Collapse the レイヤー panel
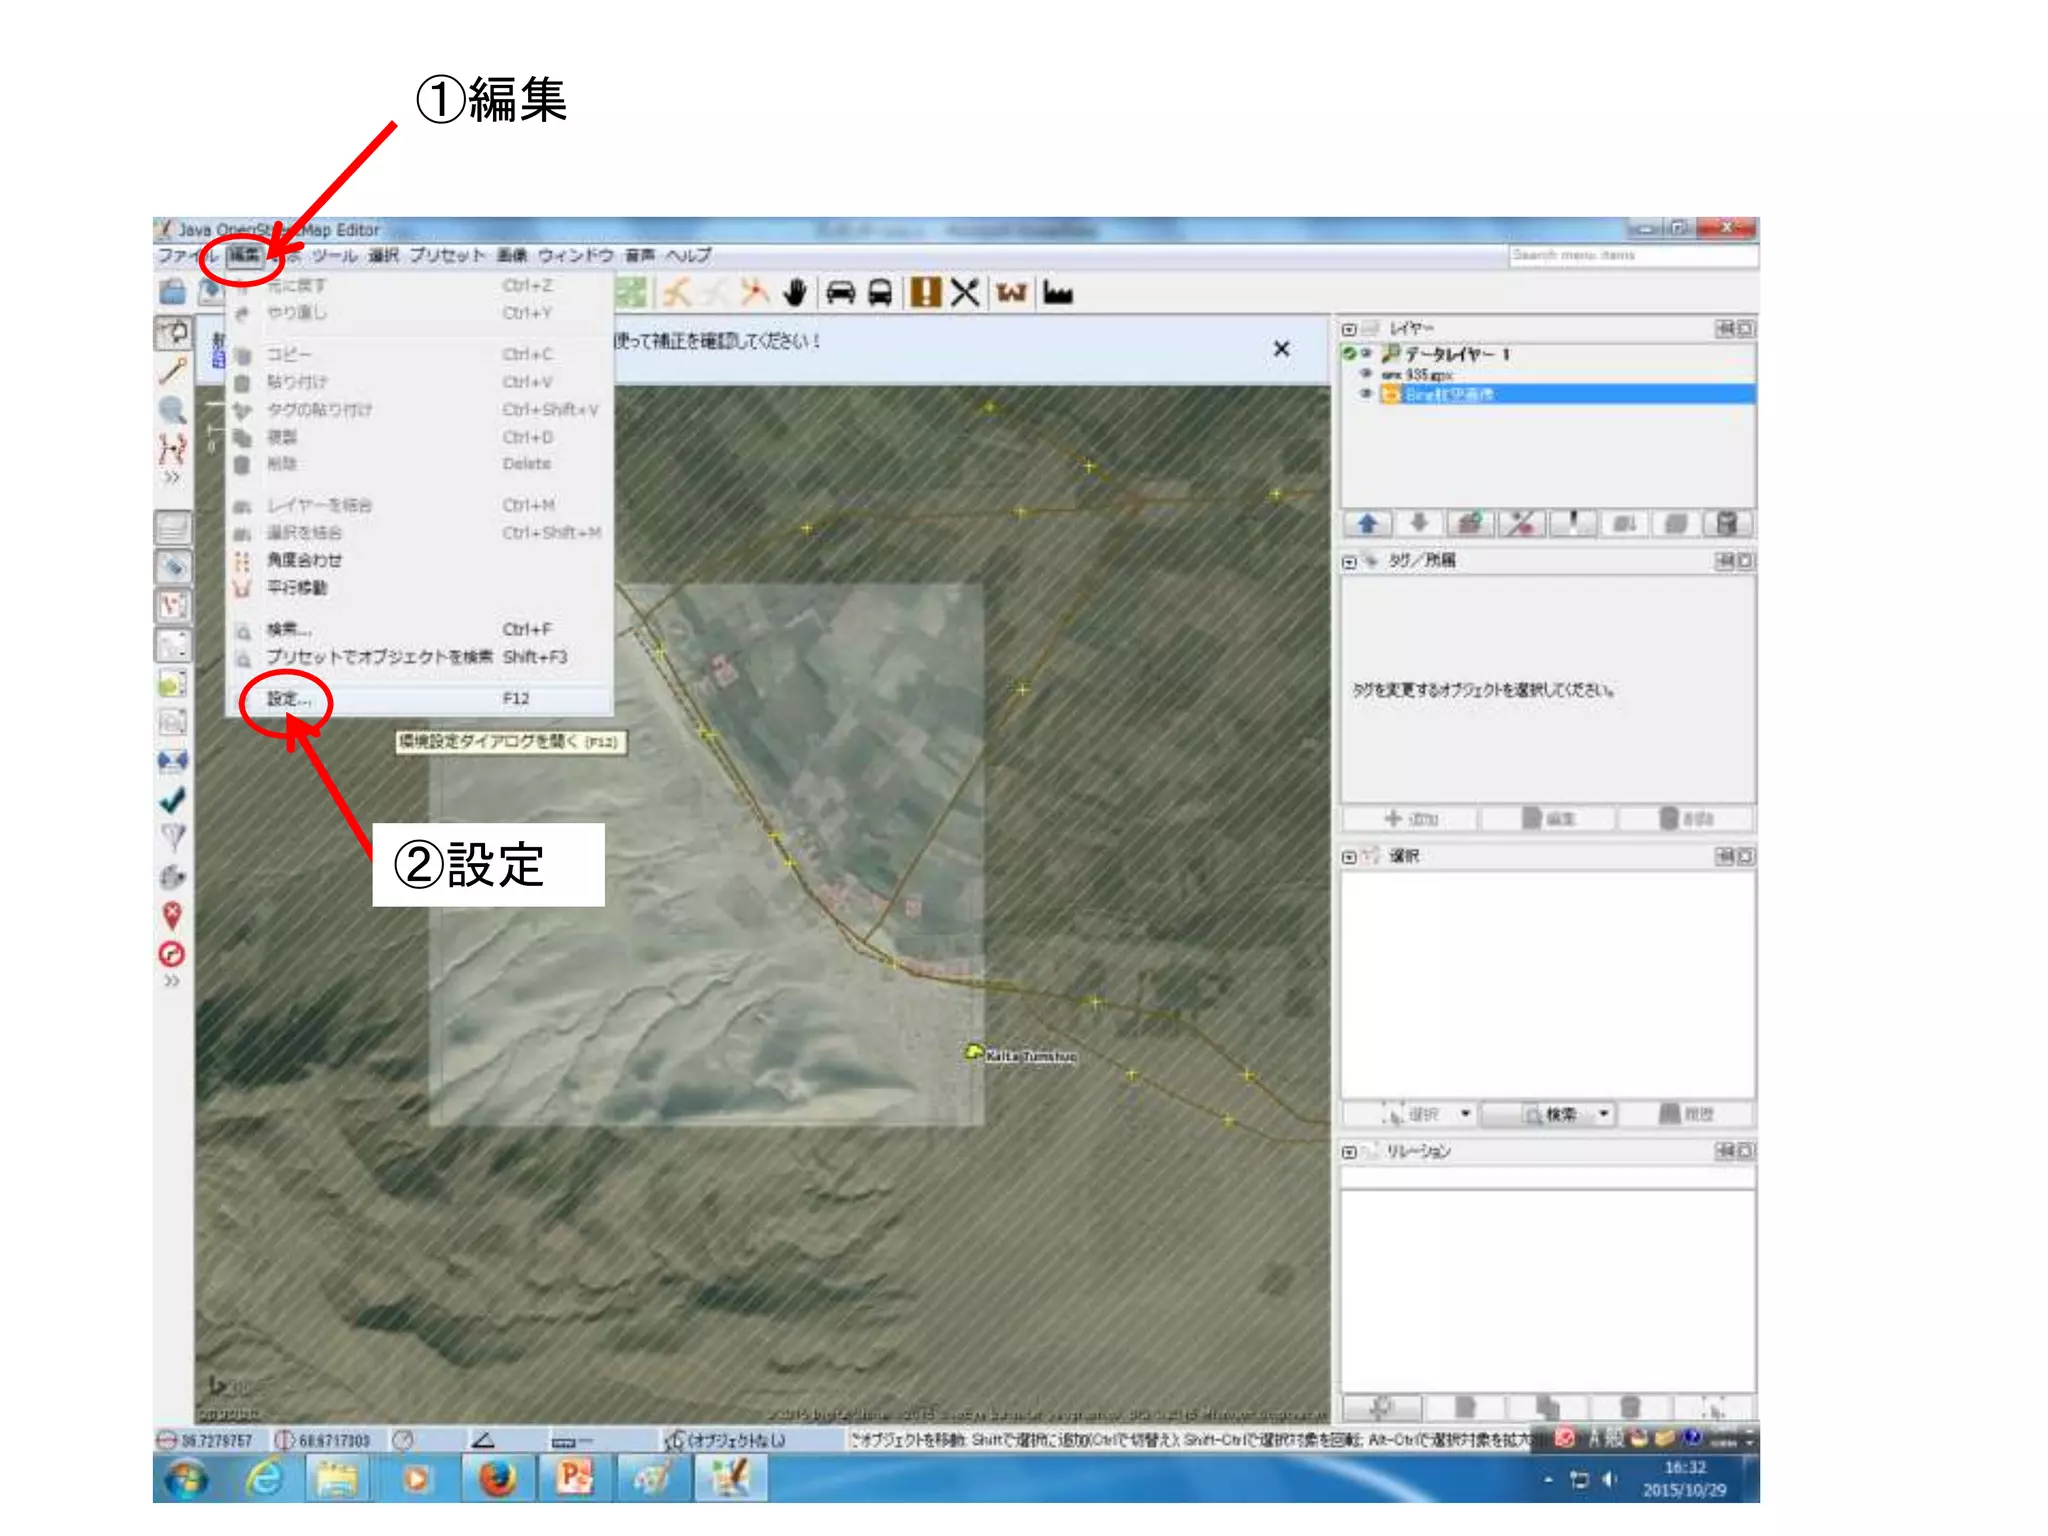Viewport: 2048px width, 1536px height. [x=1349, y=329]
